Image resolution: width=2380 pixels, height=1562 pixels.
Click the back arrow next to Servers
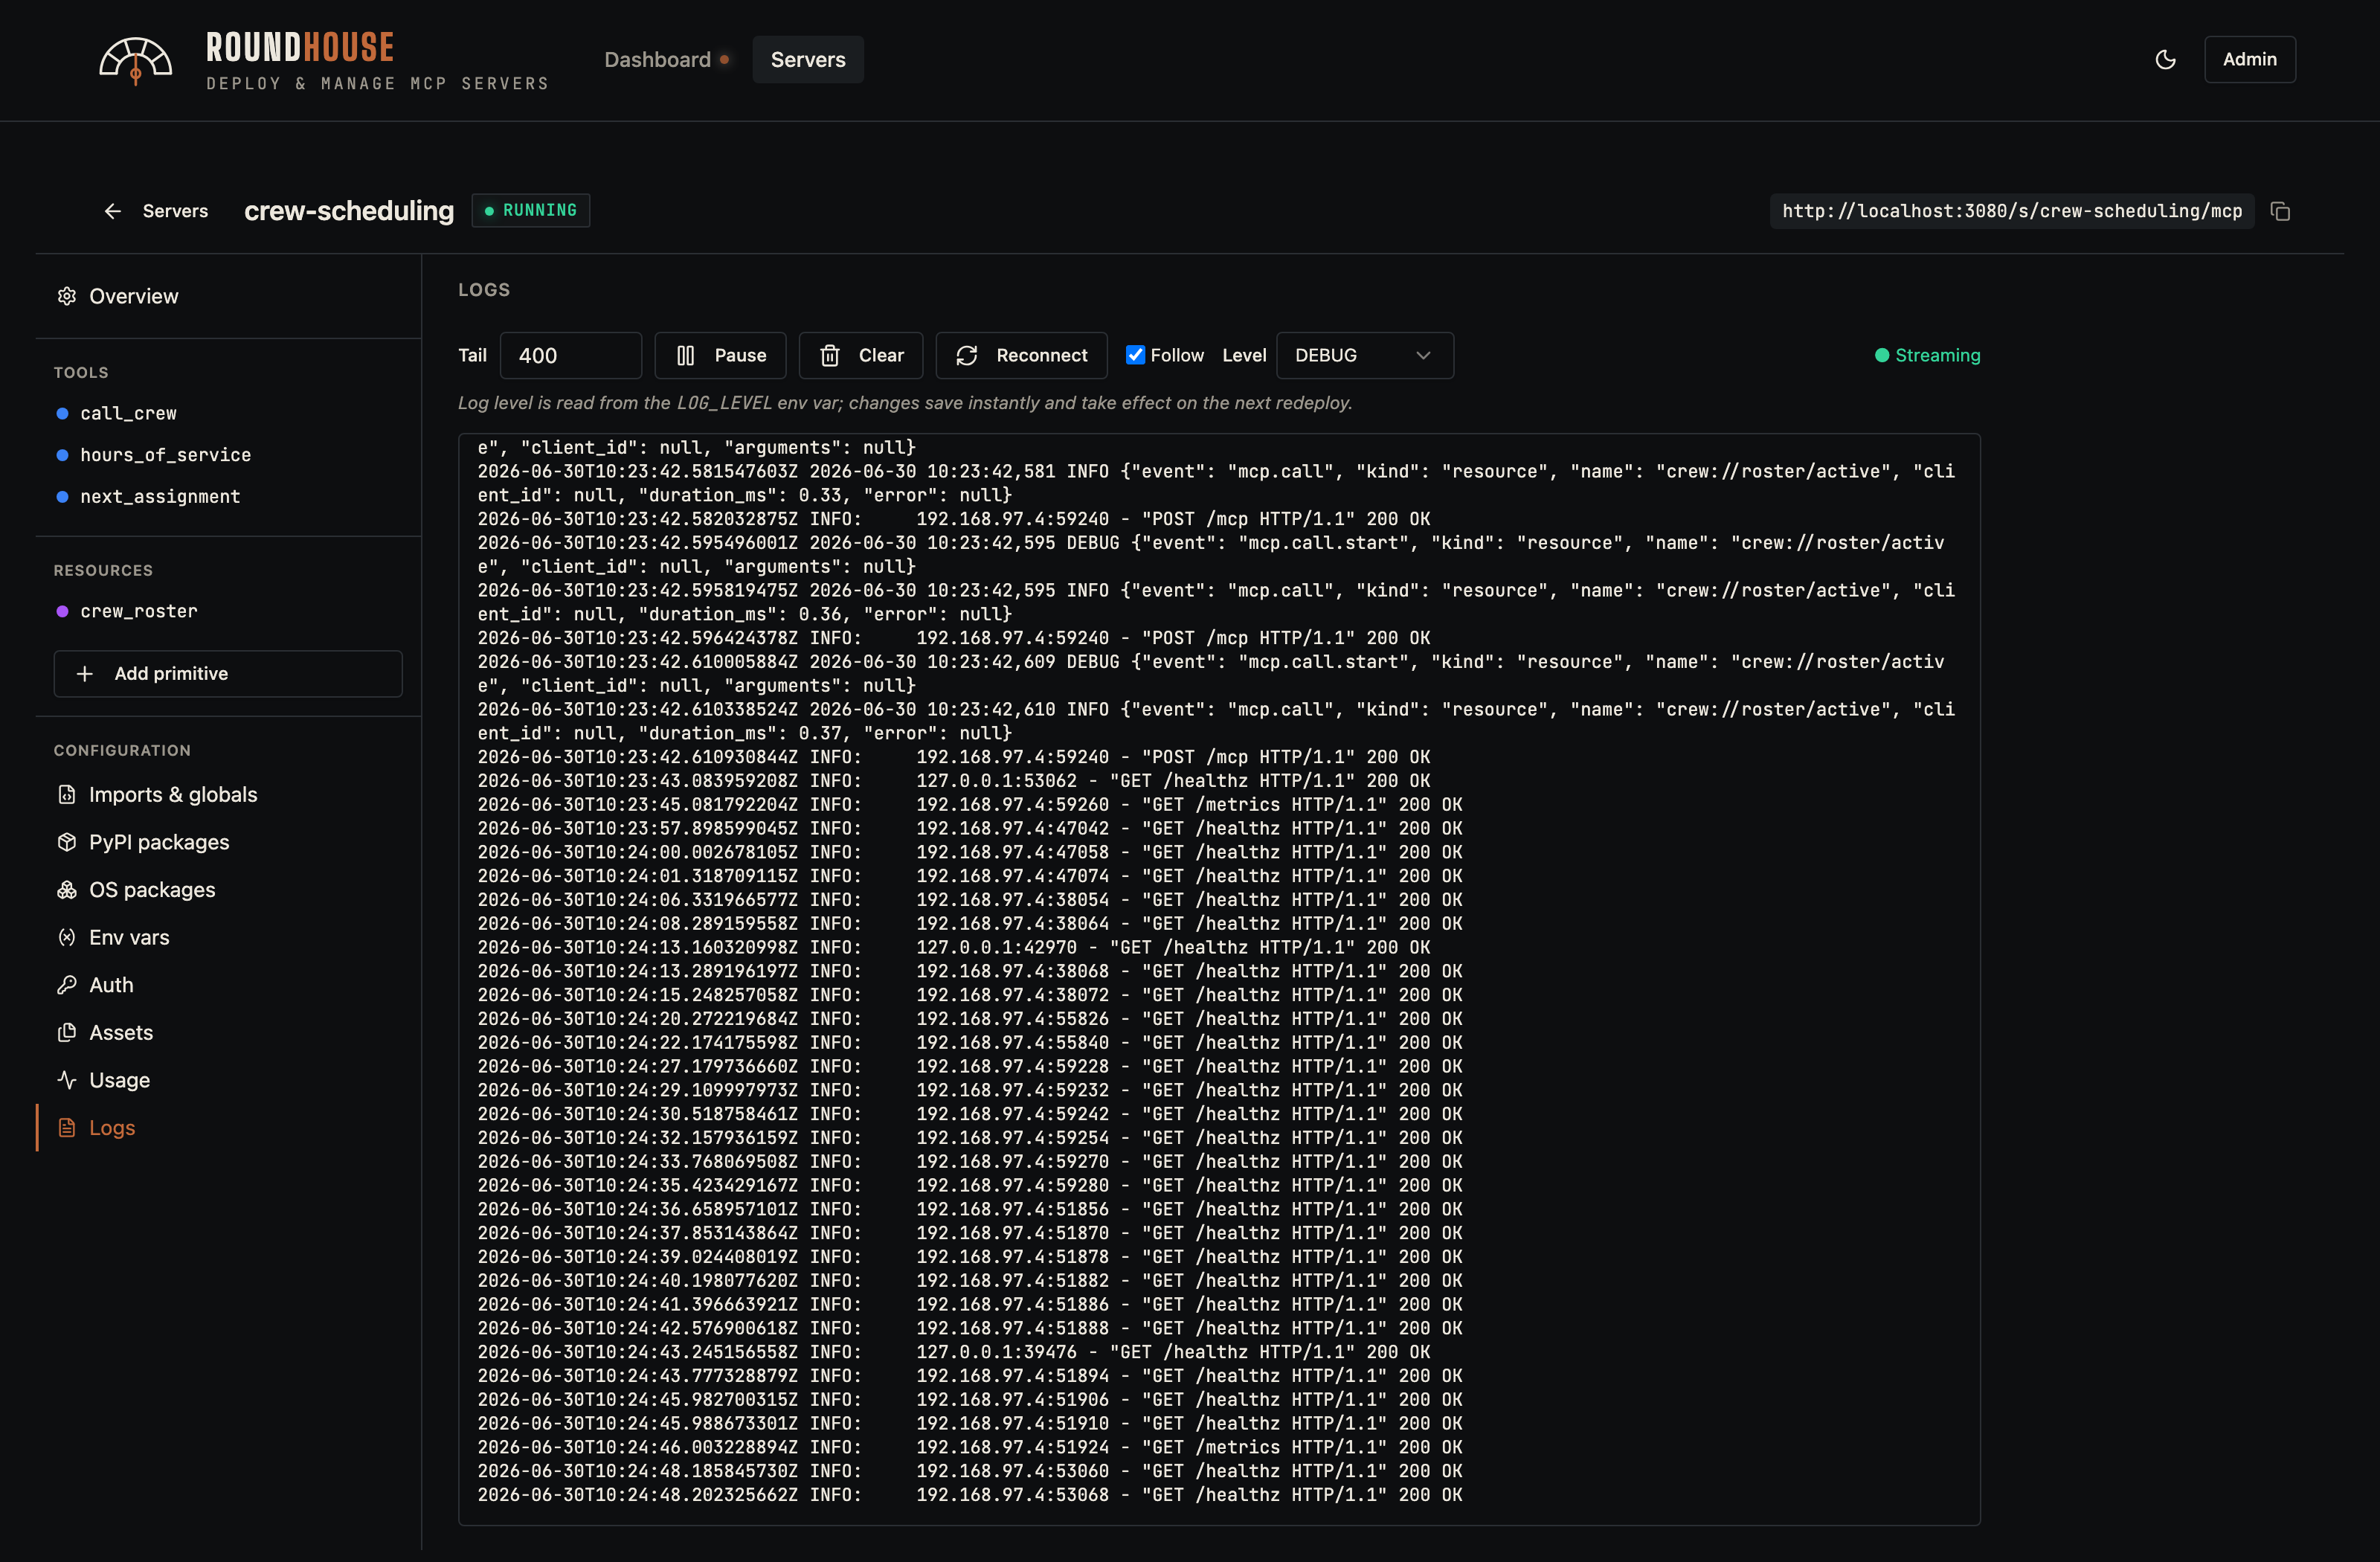(x=113, y=211)
